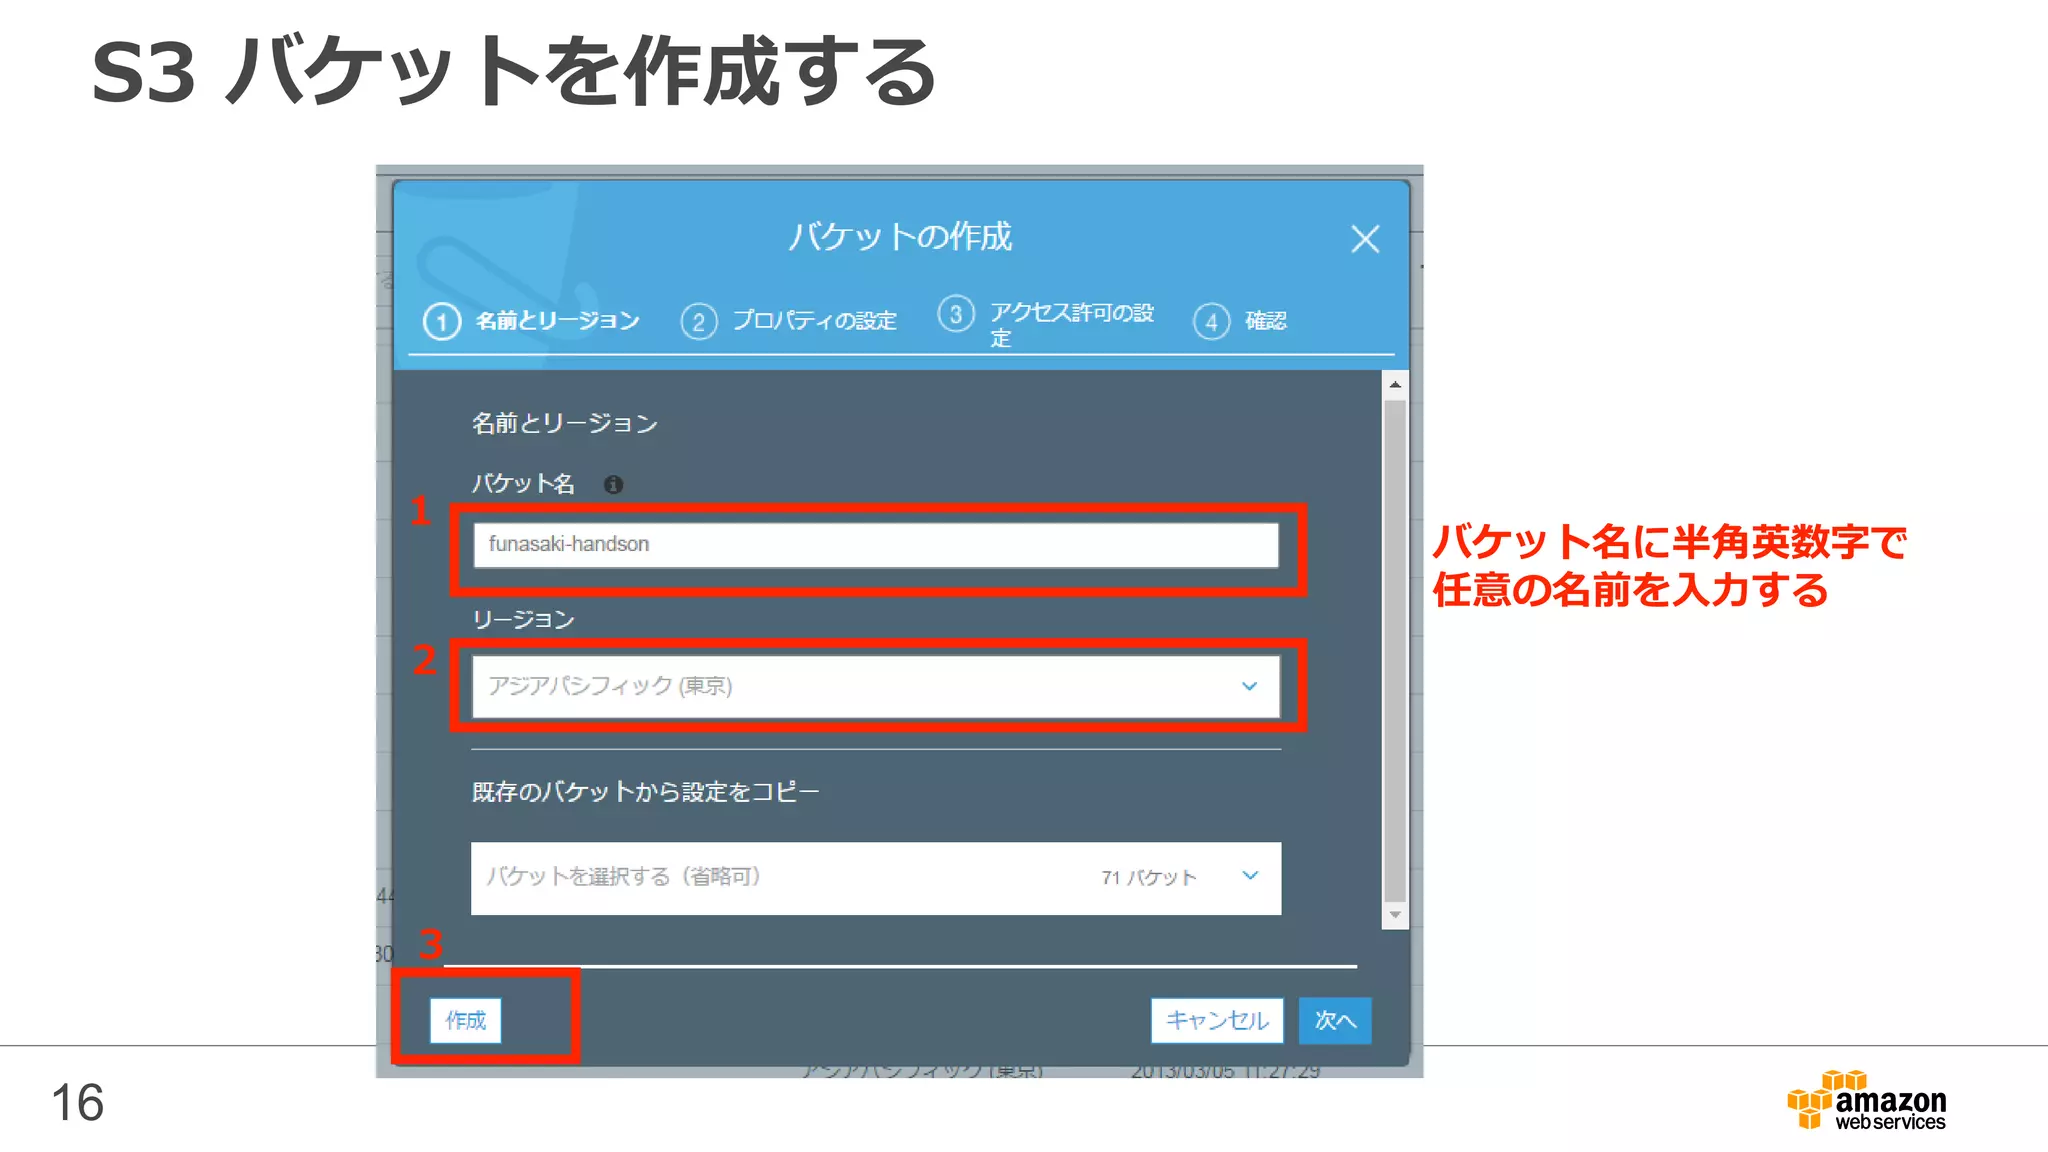
Task: Select step 1 名前とリージョン tab
Action: (532, 321)
